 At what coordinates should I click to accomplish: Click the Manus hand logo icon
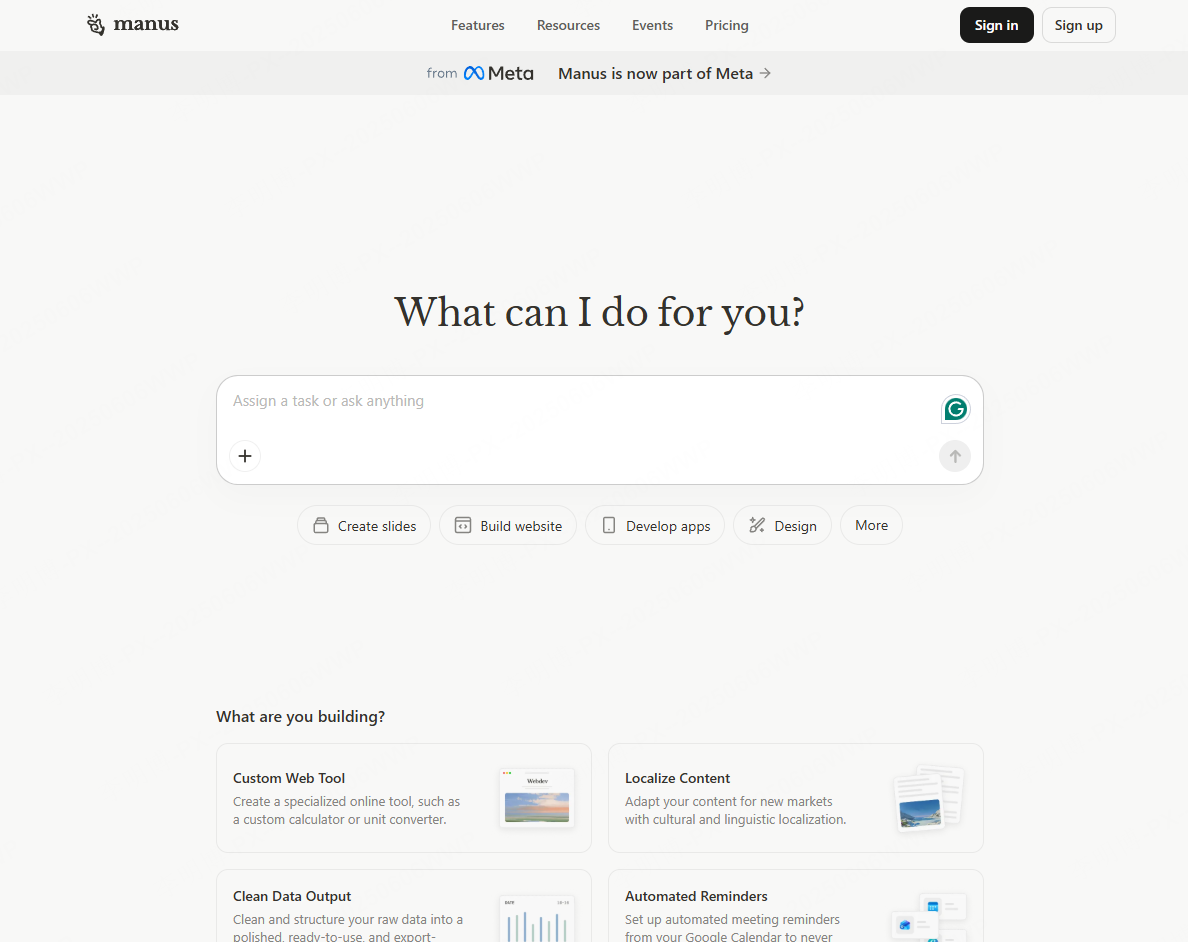pos(96,25)
